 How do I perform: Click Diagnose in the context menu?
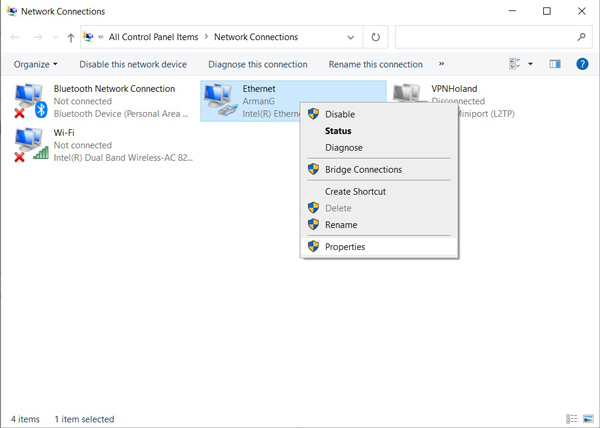pyautogui.click(x=379, y=148)
